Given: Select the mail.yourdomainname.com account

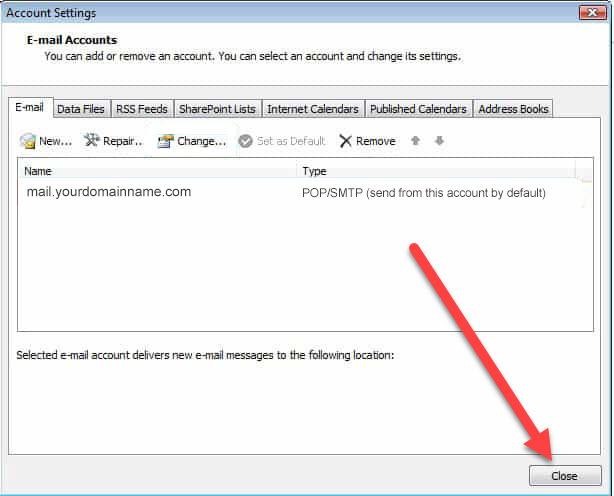Looking at the screenshot, I should pos(109,192).
